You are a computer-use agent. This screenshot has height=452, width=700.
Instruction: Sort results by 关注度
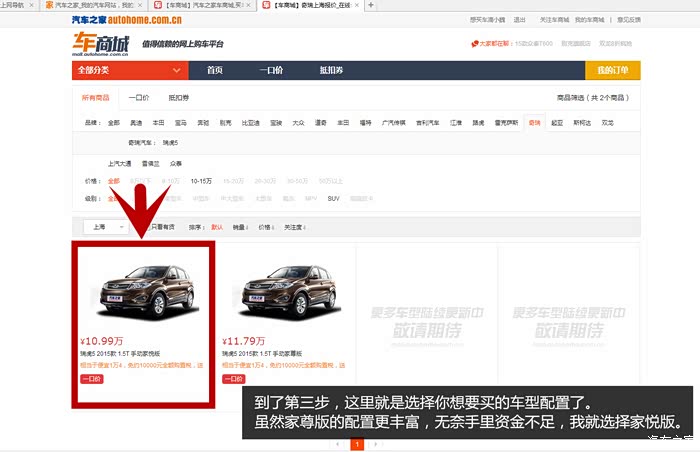tap(295, 227)
